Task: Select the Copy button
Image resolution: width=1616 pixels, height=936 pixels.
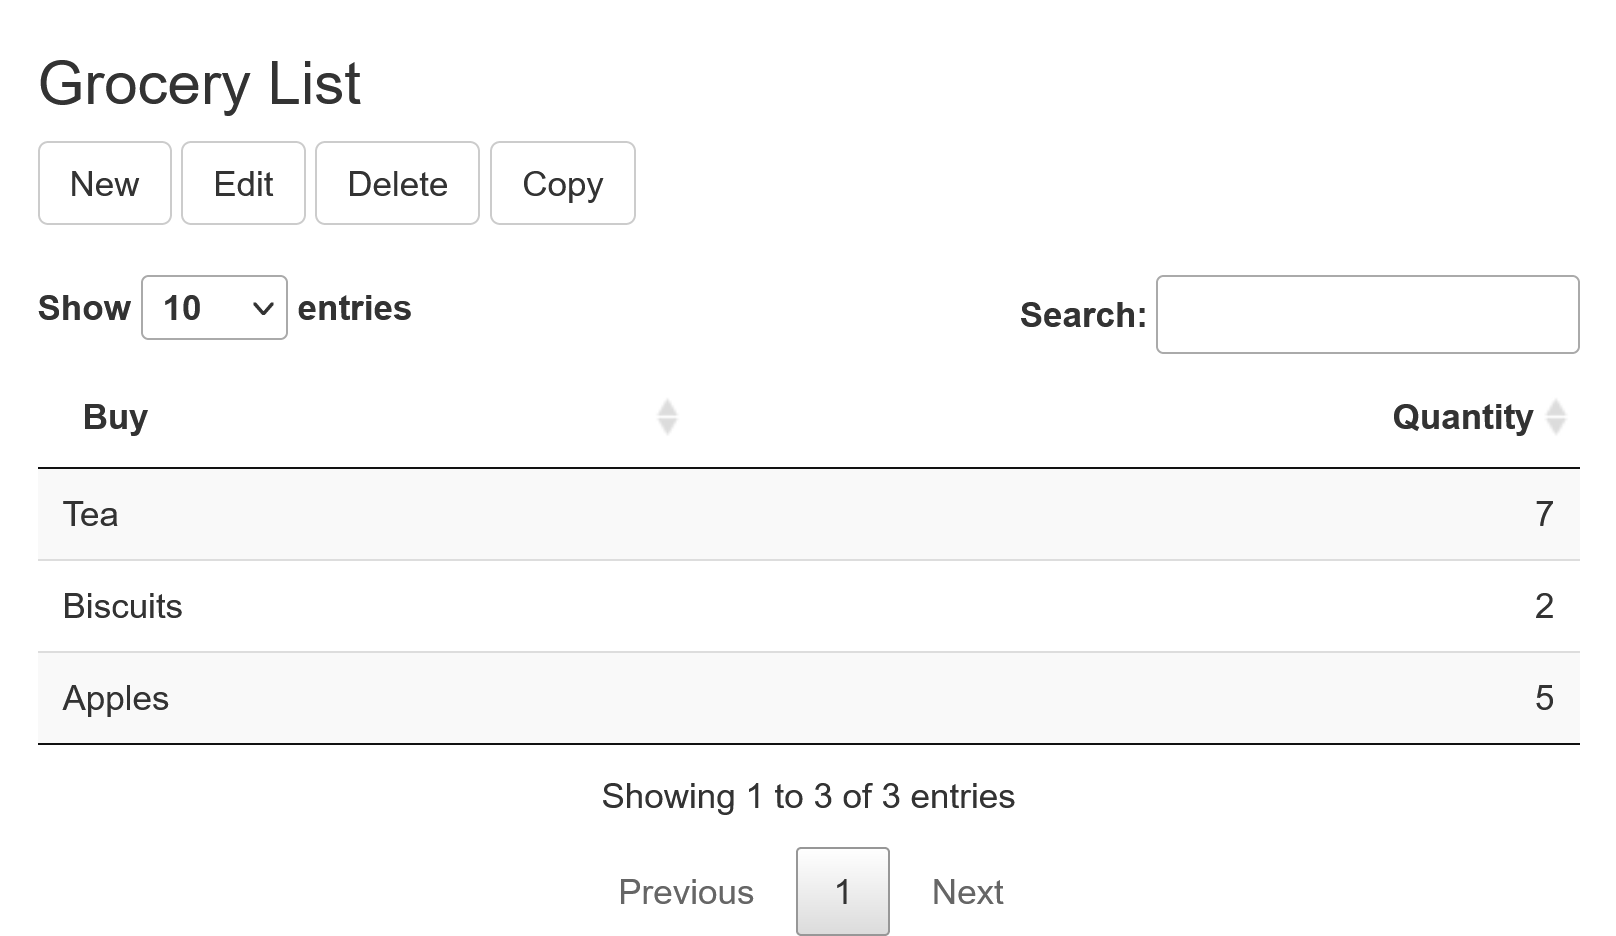Action: (562, 183)
